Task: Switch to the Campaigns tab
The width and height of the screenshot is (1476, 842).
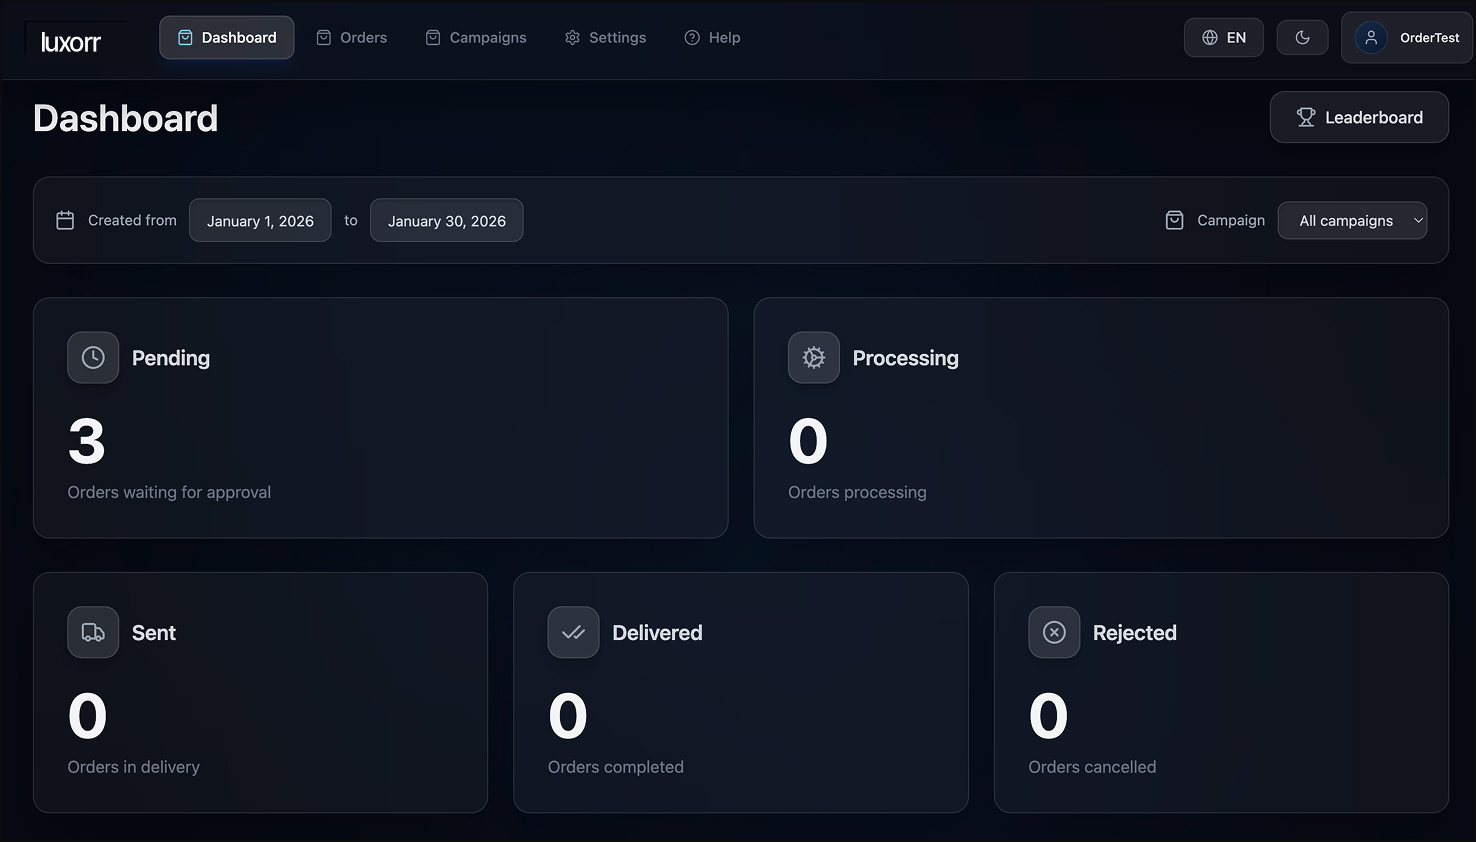Action: click(476, 38)
